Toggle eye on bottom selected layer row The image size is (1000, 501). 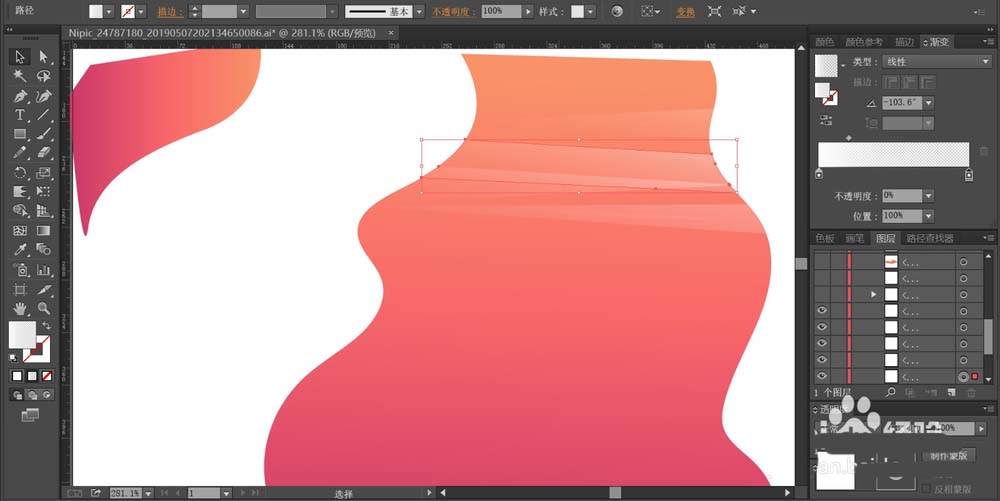[822, 376]
